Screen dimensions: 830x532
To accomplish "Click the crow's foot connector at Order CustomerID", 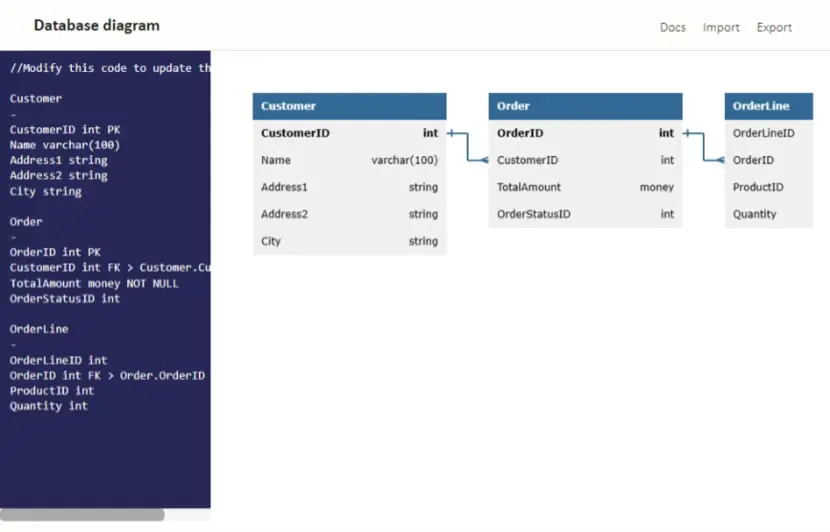I will (484, 160).
